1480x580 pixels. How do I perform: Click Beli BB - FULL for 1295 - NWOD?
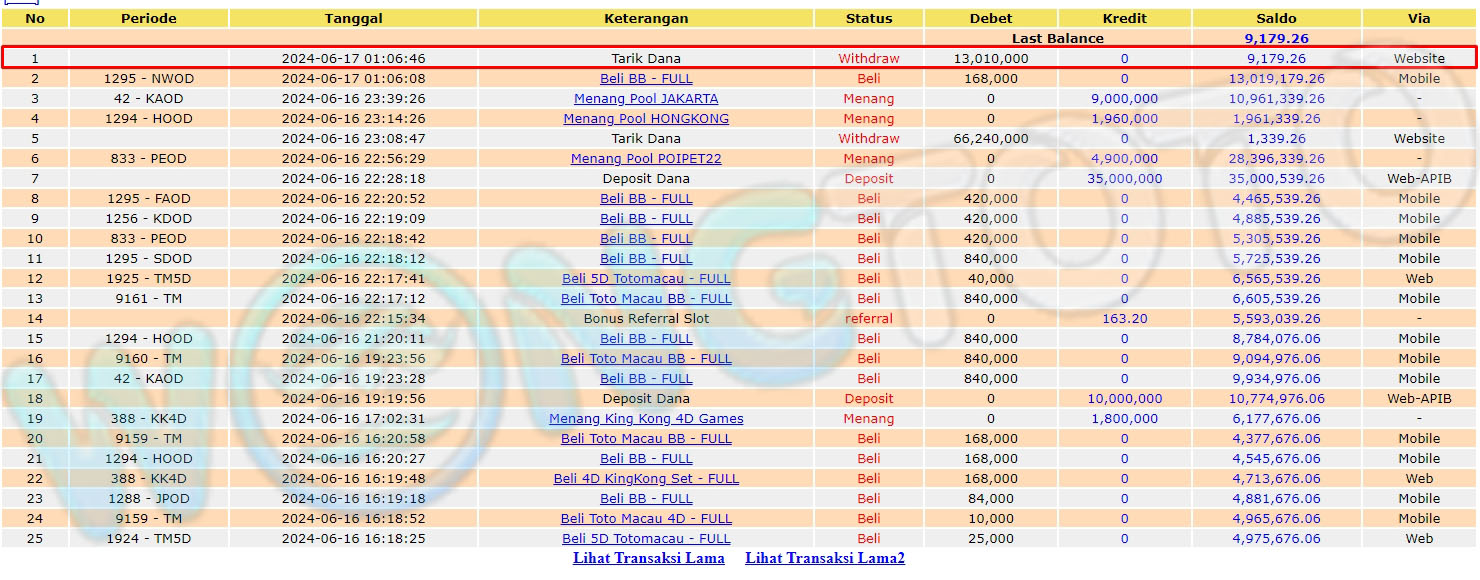point(646,79)
